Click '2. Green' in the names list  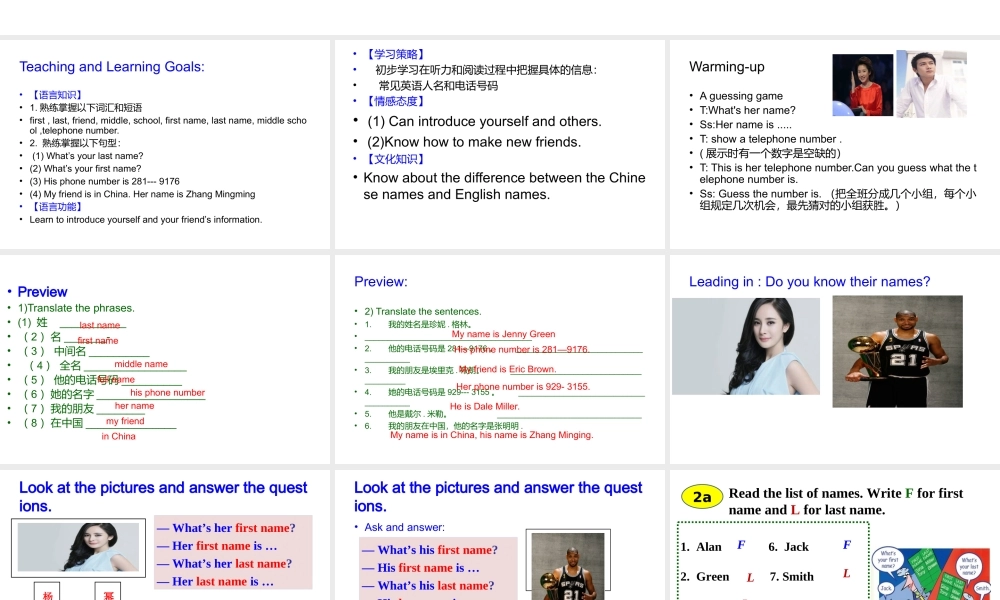pyautogui.click(x=705, y=576)
